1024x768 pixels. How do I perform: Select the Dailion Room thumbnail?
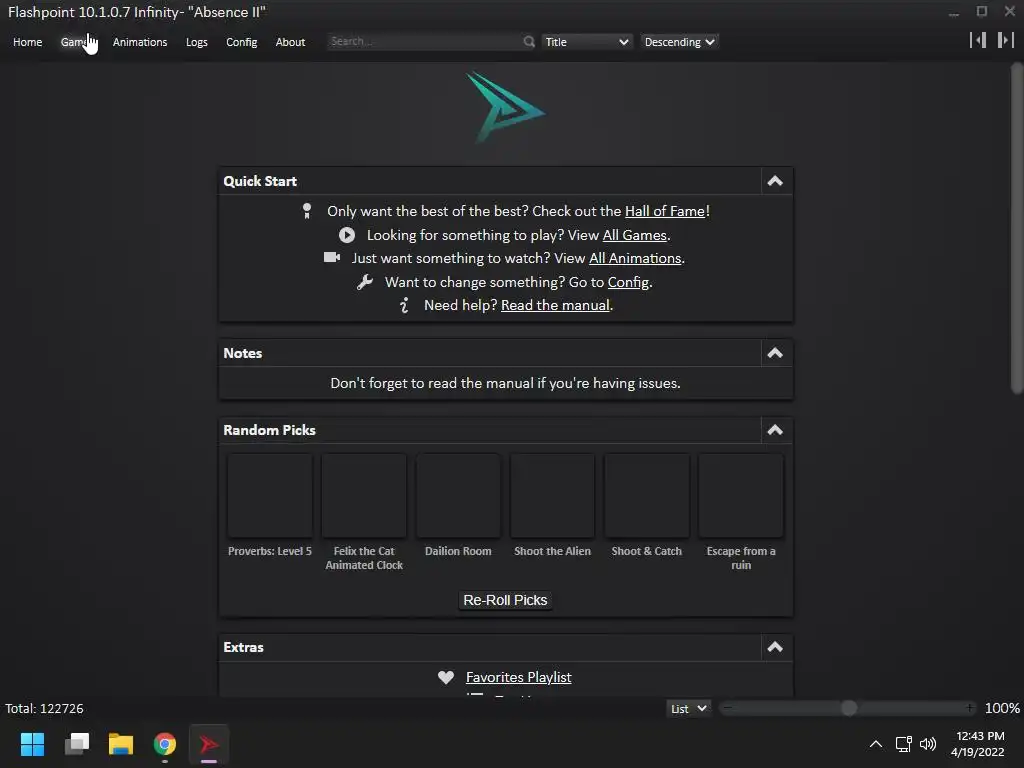(x=458, y=496)
